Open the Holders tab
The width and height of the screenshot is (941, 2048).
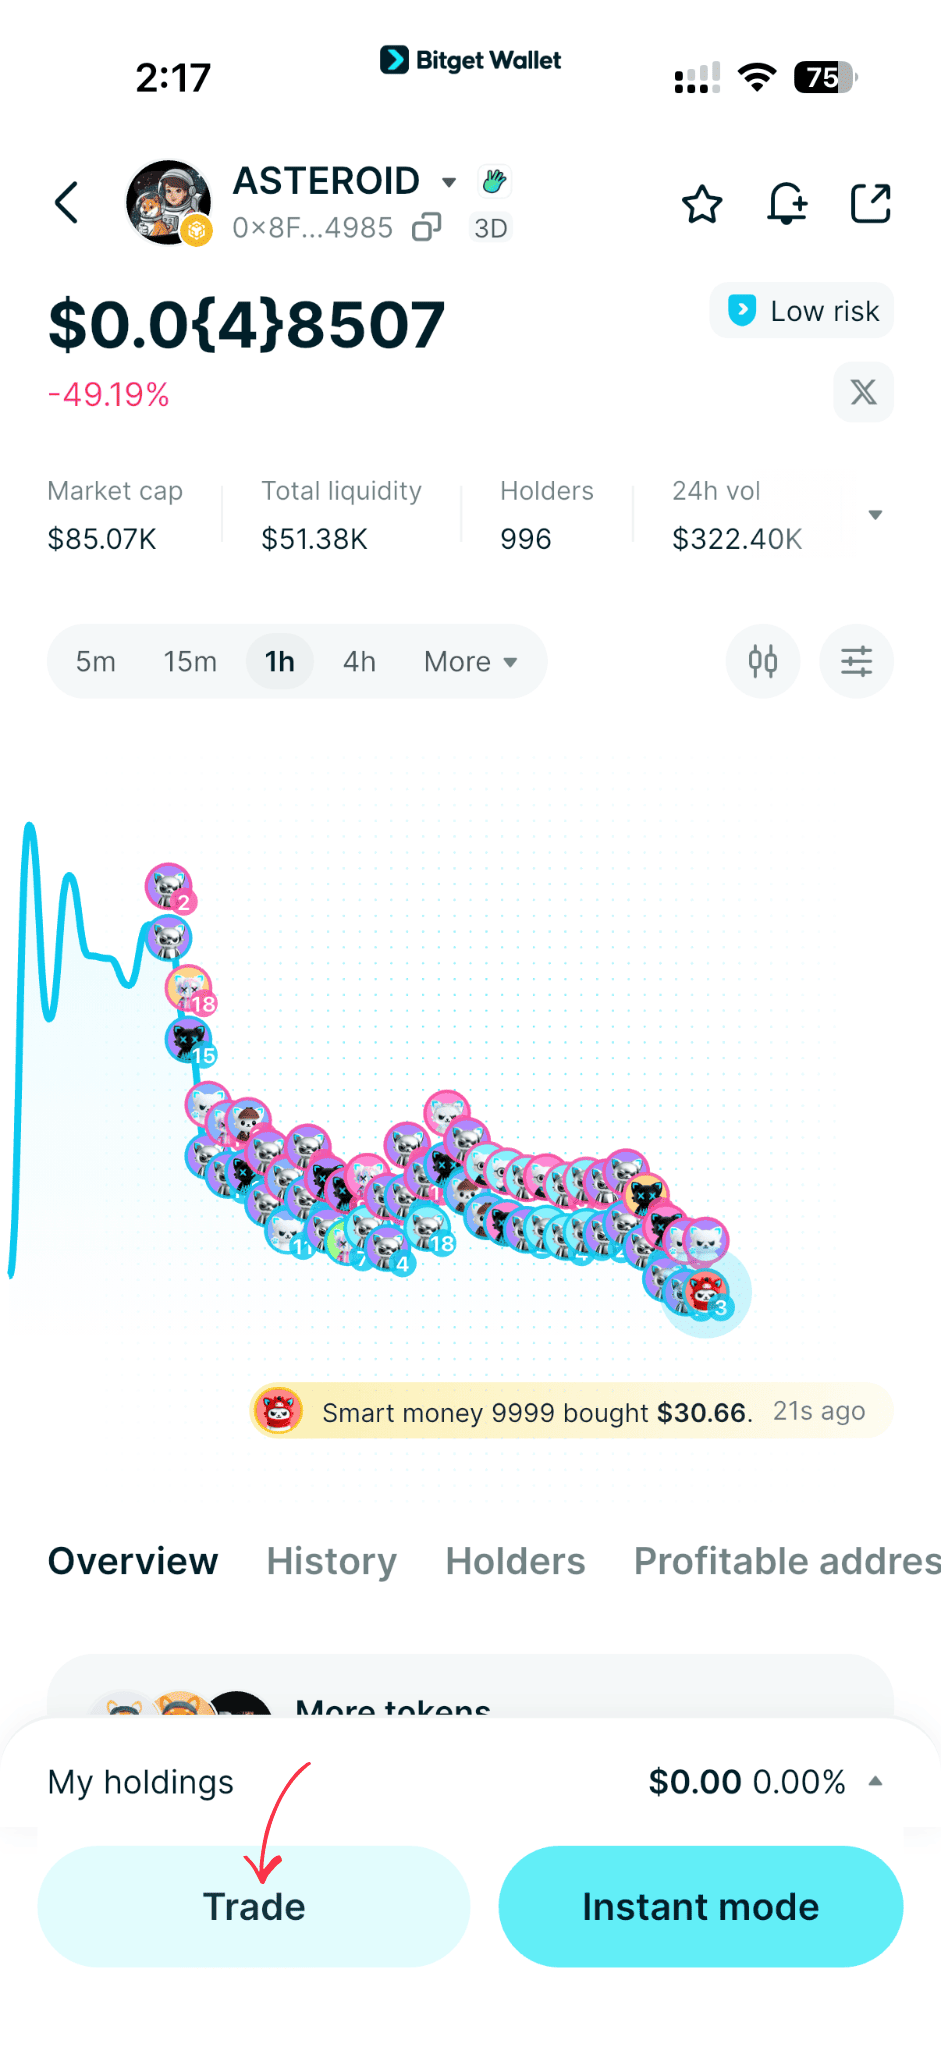pos(515,1561)
